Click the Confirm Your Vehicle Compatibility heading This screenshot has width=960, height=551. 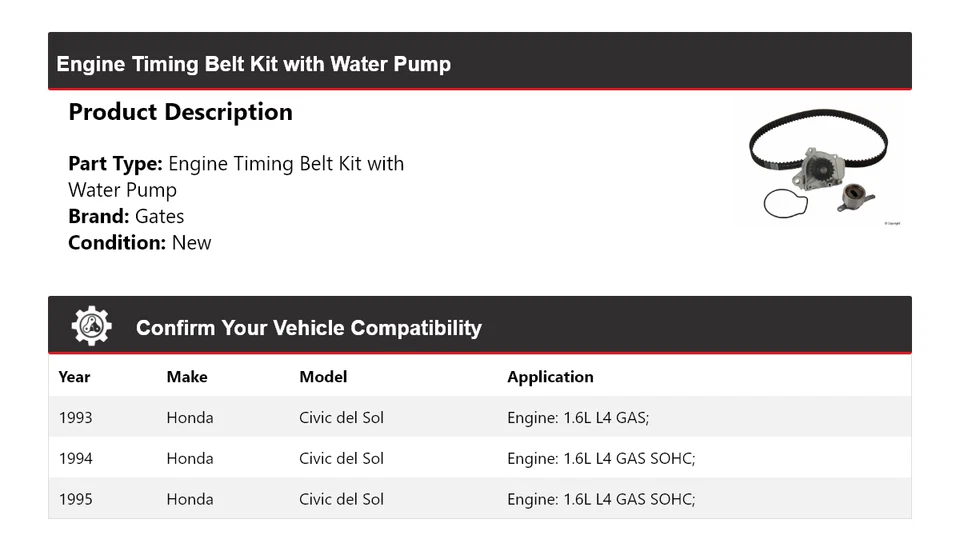pyautogui.click(x=308, y=328)
